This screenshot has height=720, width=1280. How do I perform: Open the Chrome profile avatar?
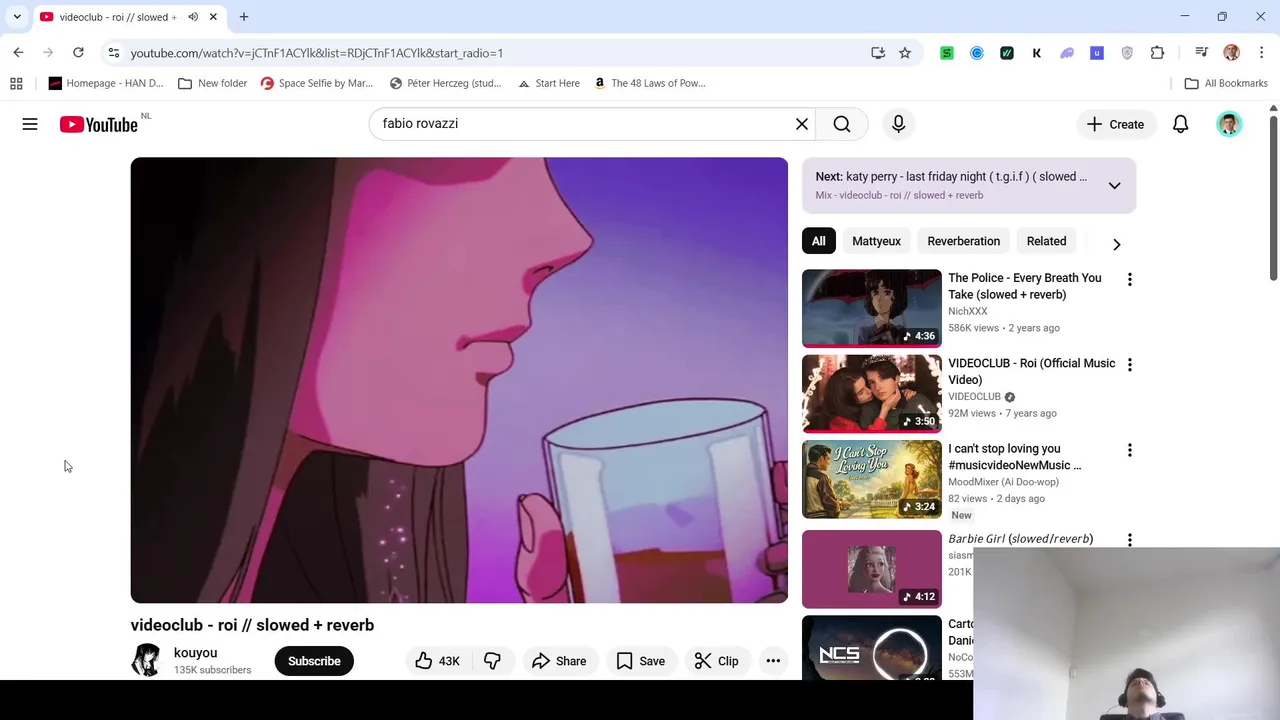coord(1232,53)
